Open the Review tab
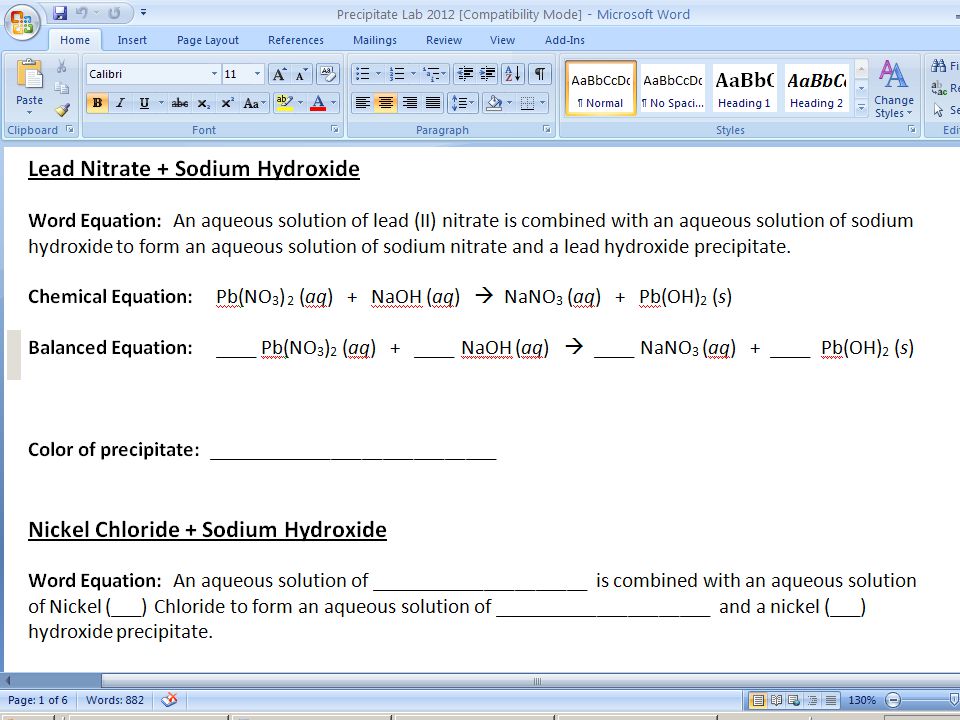Image resolution: width=960 pixels, height=720 pixels. pos(444,40)
